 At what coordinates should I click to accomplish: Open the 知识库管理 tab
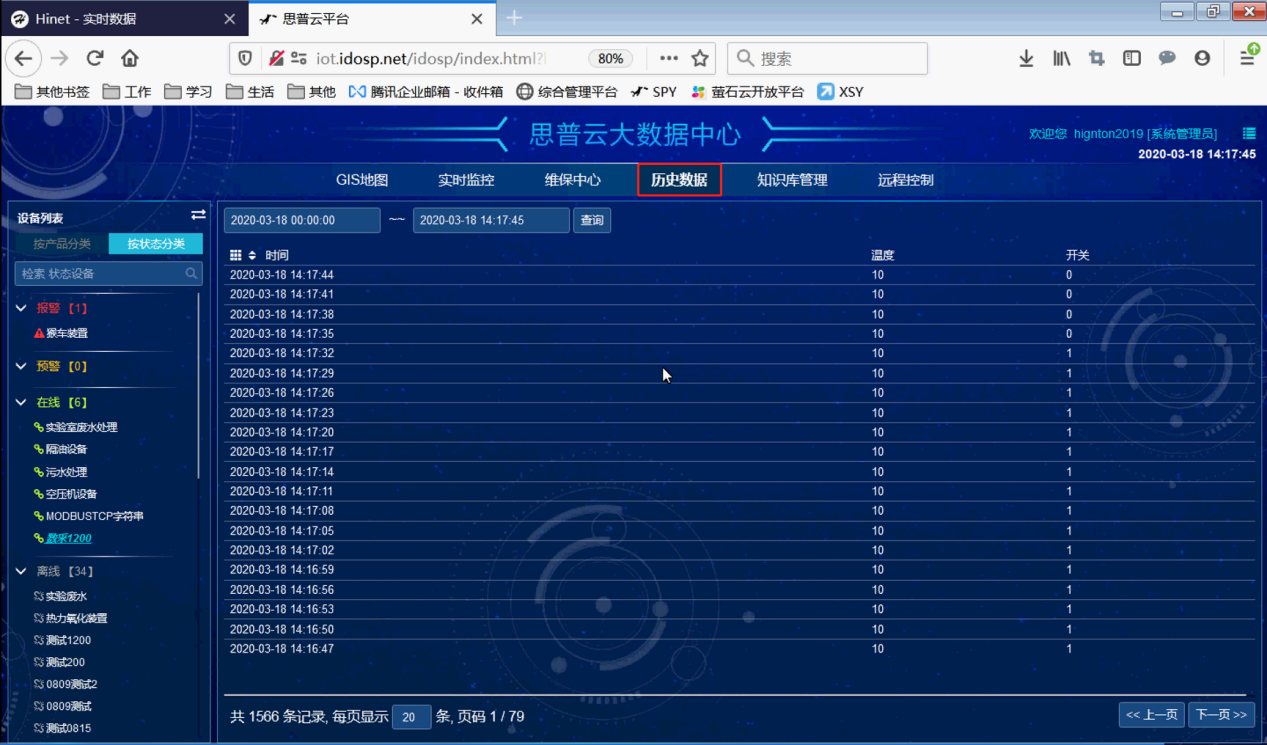pos(792,180)
